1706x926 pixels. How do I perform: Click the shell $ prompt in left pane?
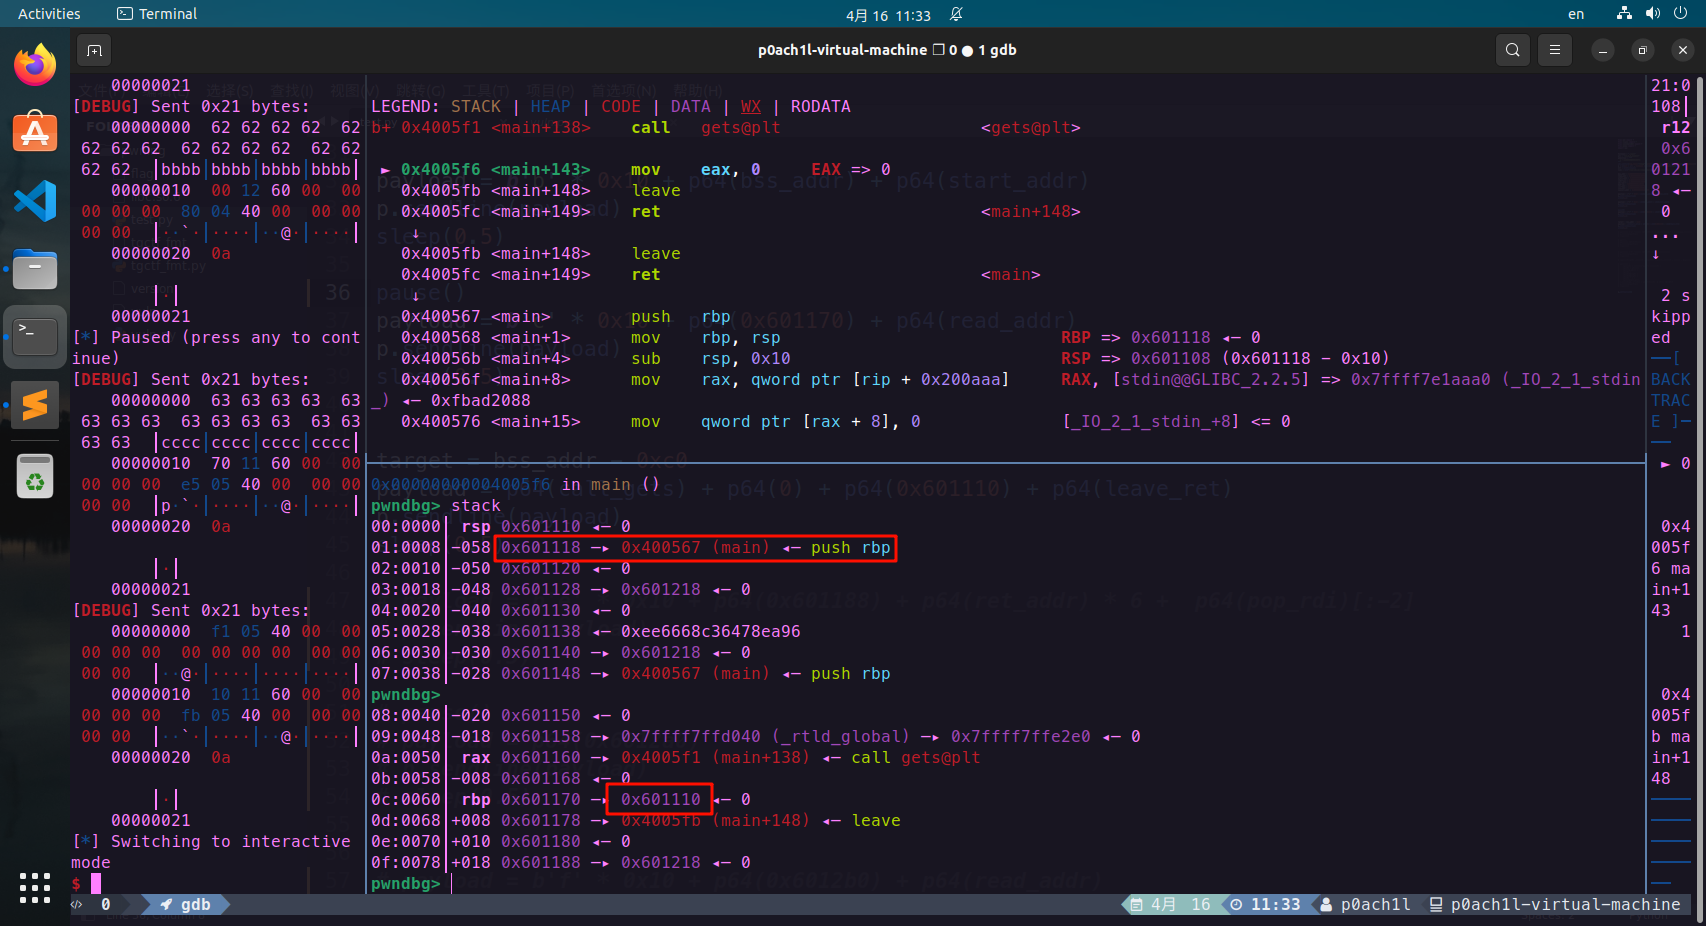(x=76, y=883)
